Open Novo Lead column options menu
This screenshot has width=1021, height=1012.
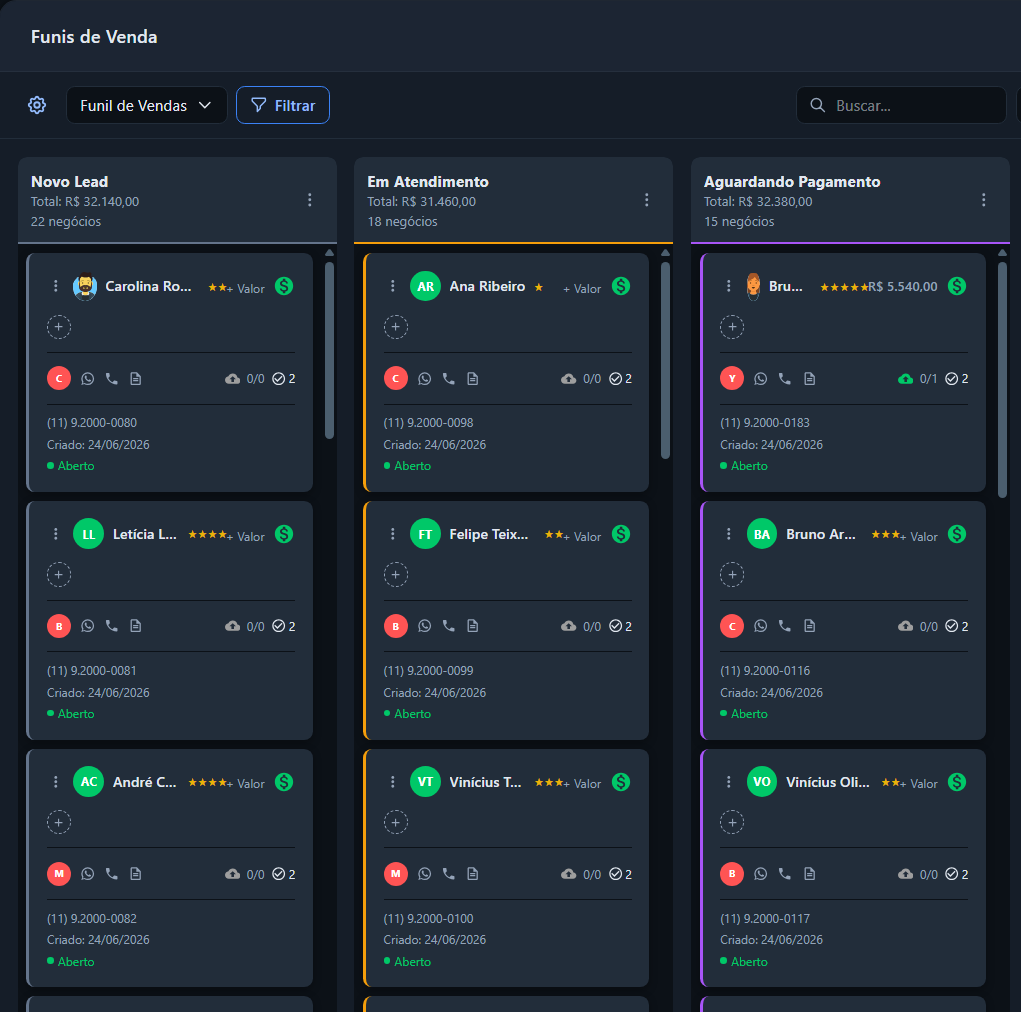pyautogui.click(x=310, y=200)
